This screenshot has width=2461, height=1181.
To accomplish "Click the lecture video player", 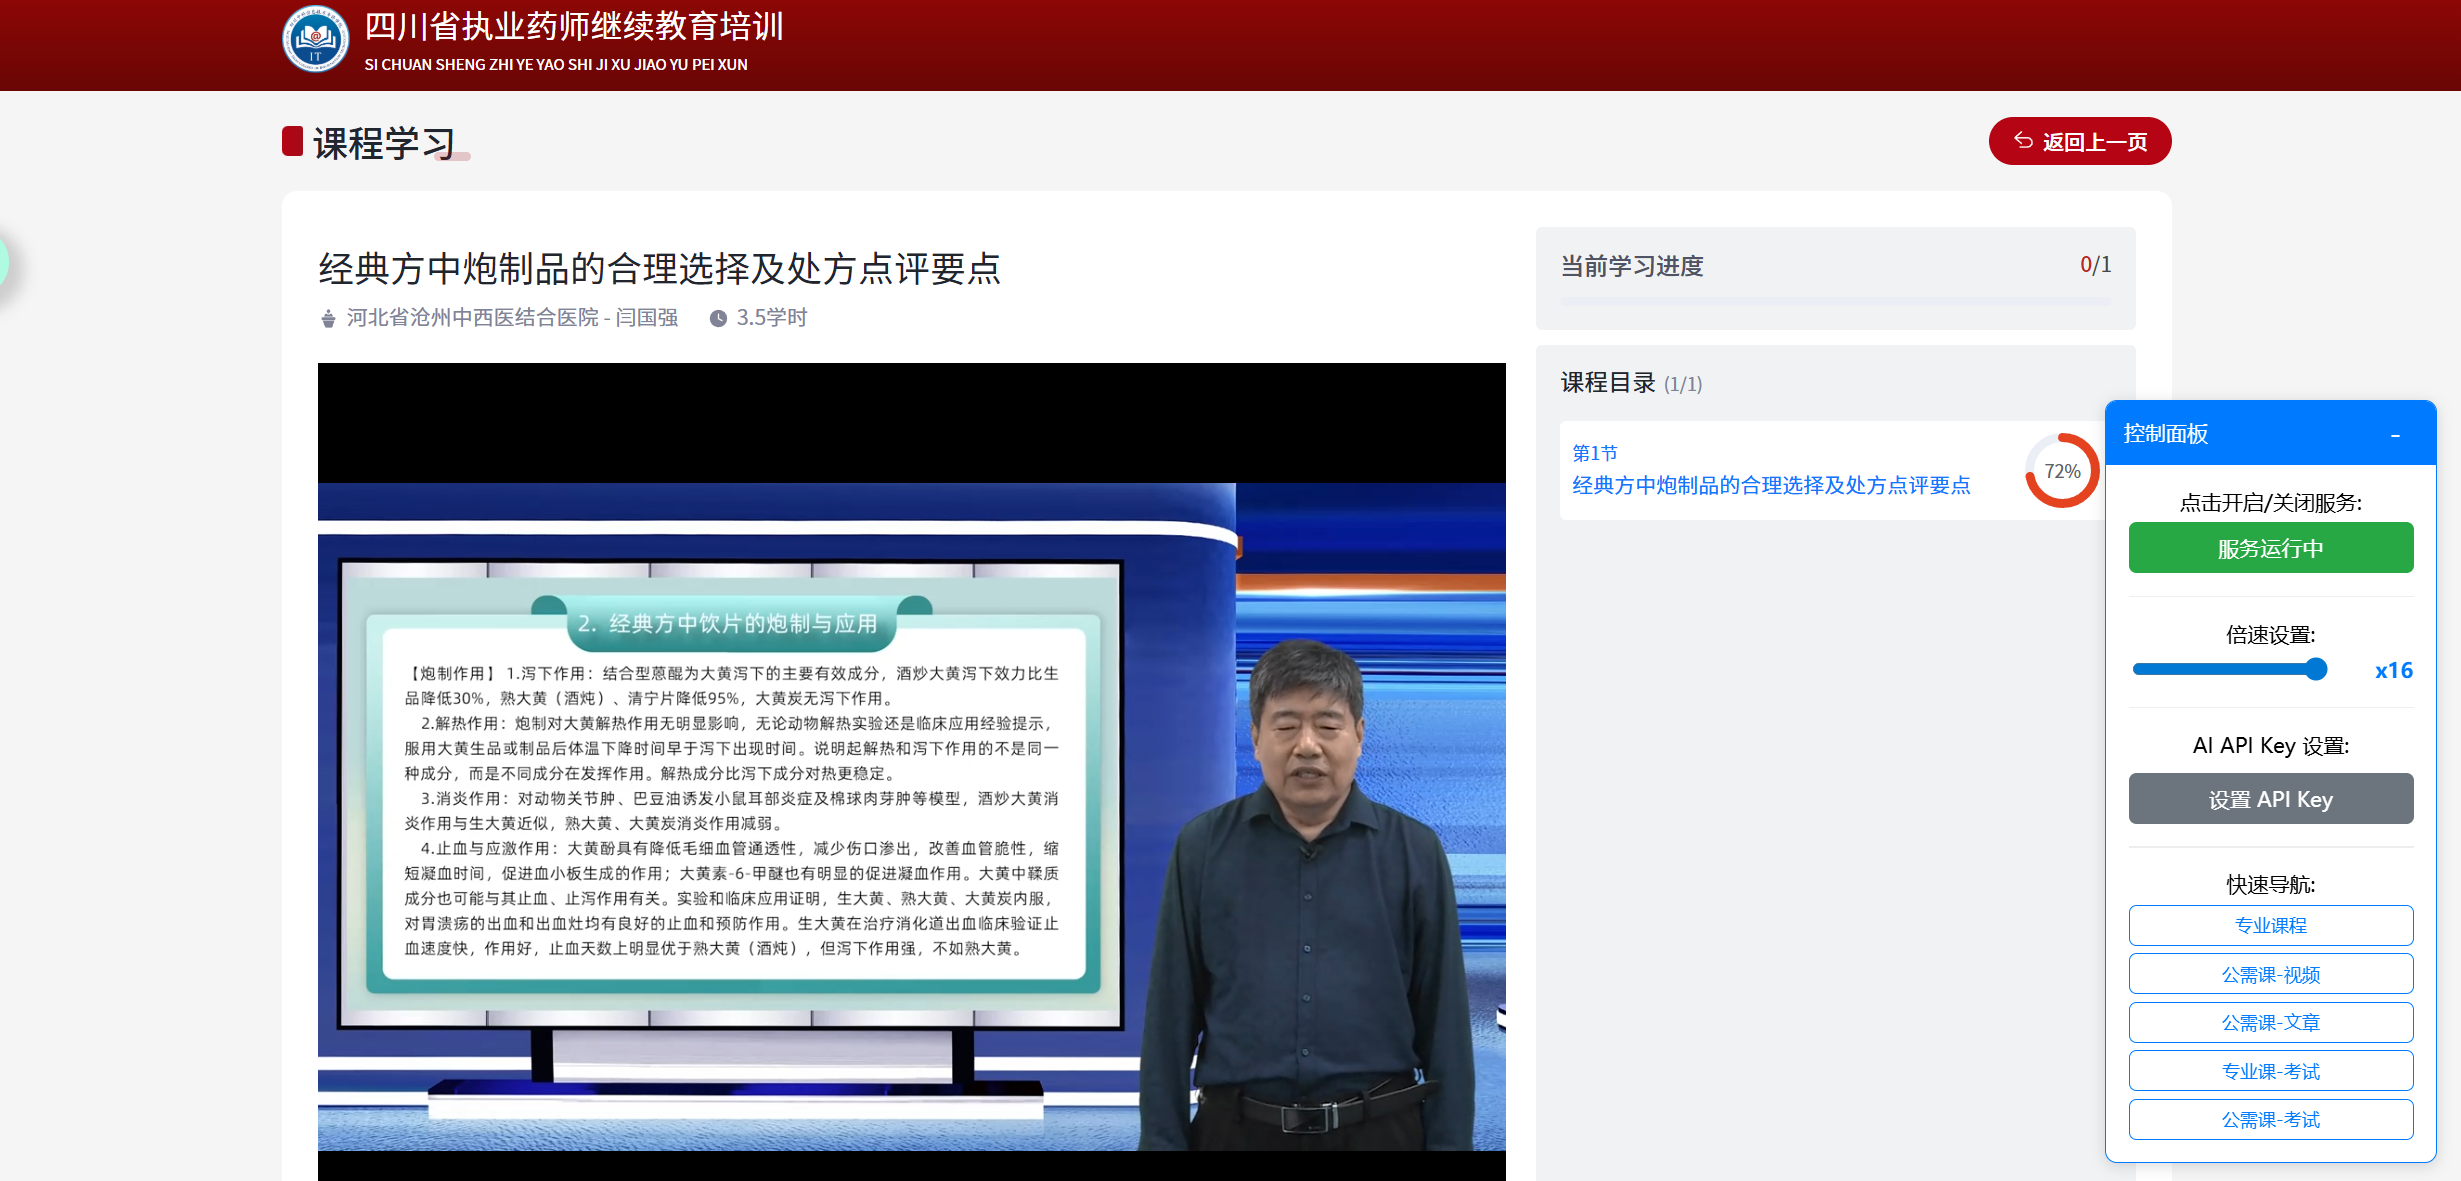I will pos(911,770).
